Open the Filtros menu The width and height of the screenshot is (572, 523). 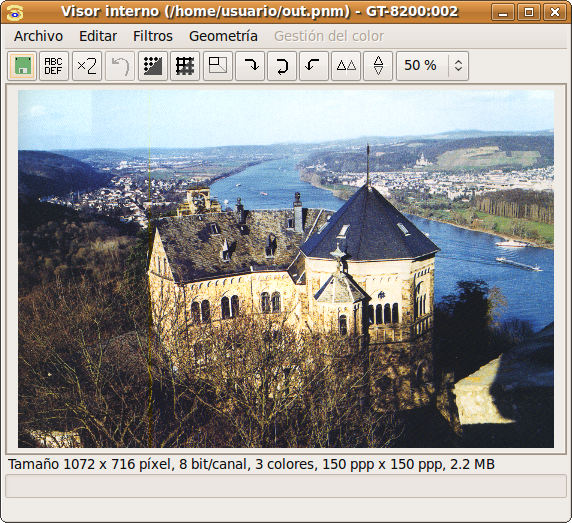[x=153, y=36]
